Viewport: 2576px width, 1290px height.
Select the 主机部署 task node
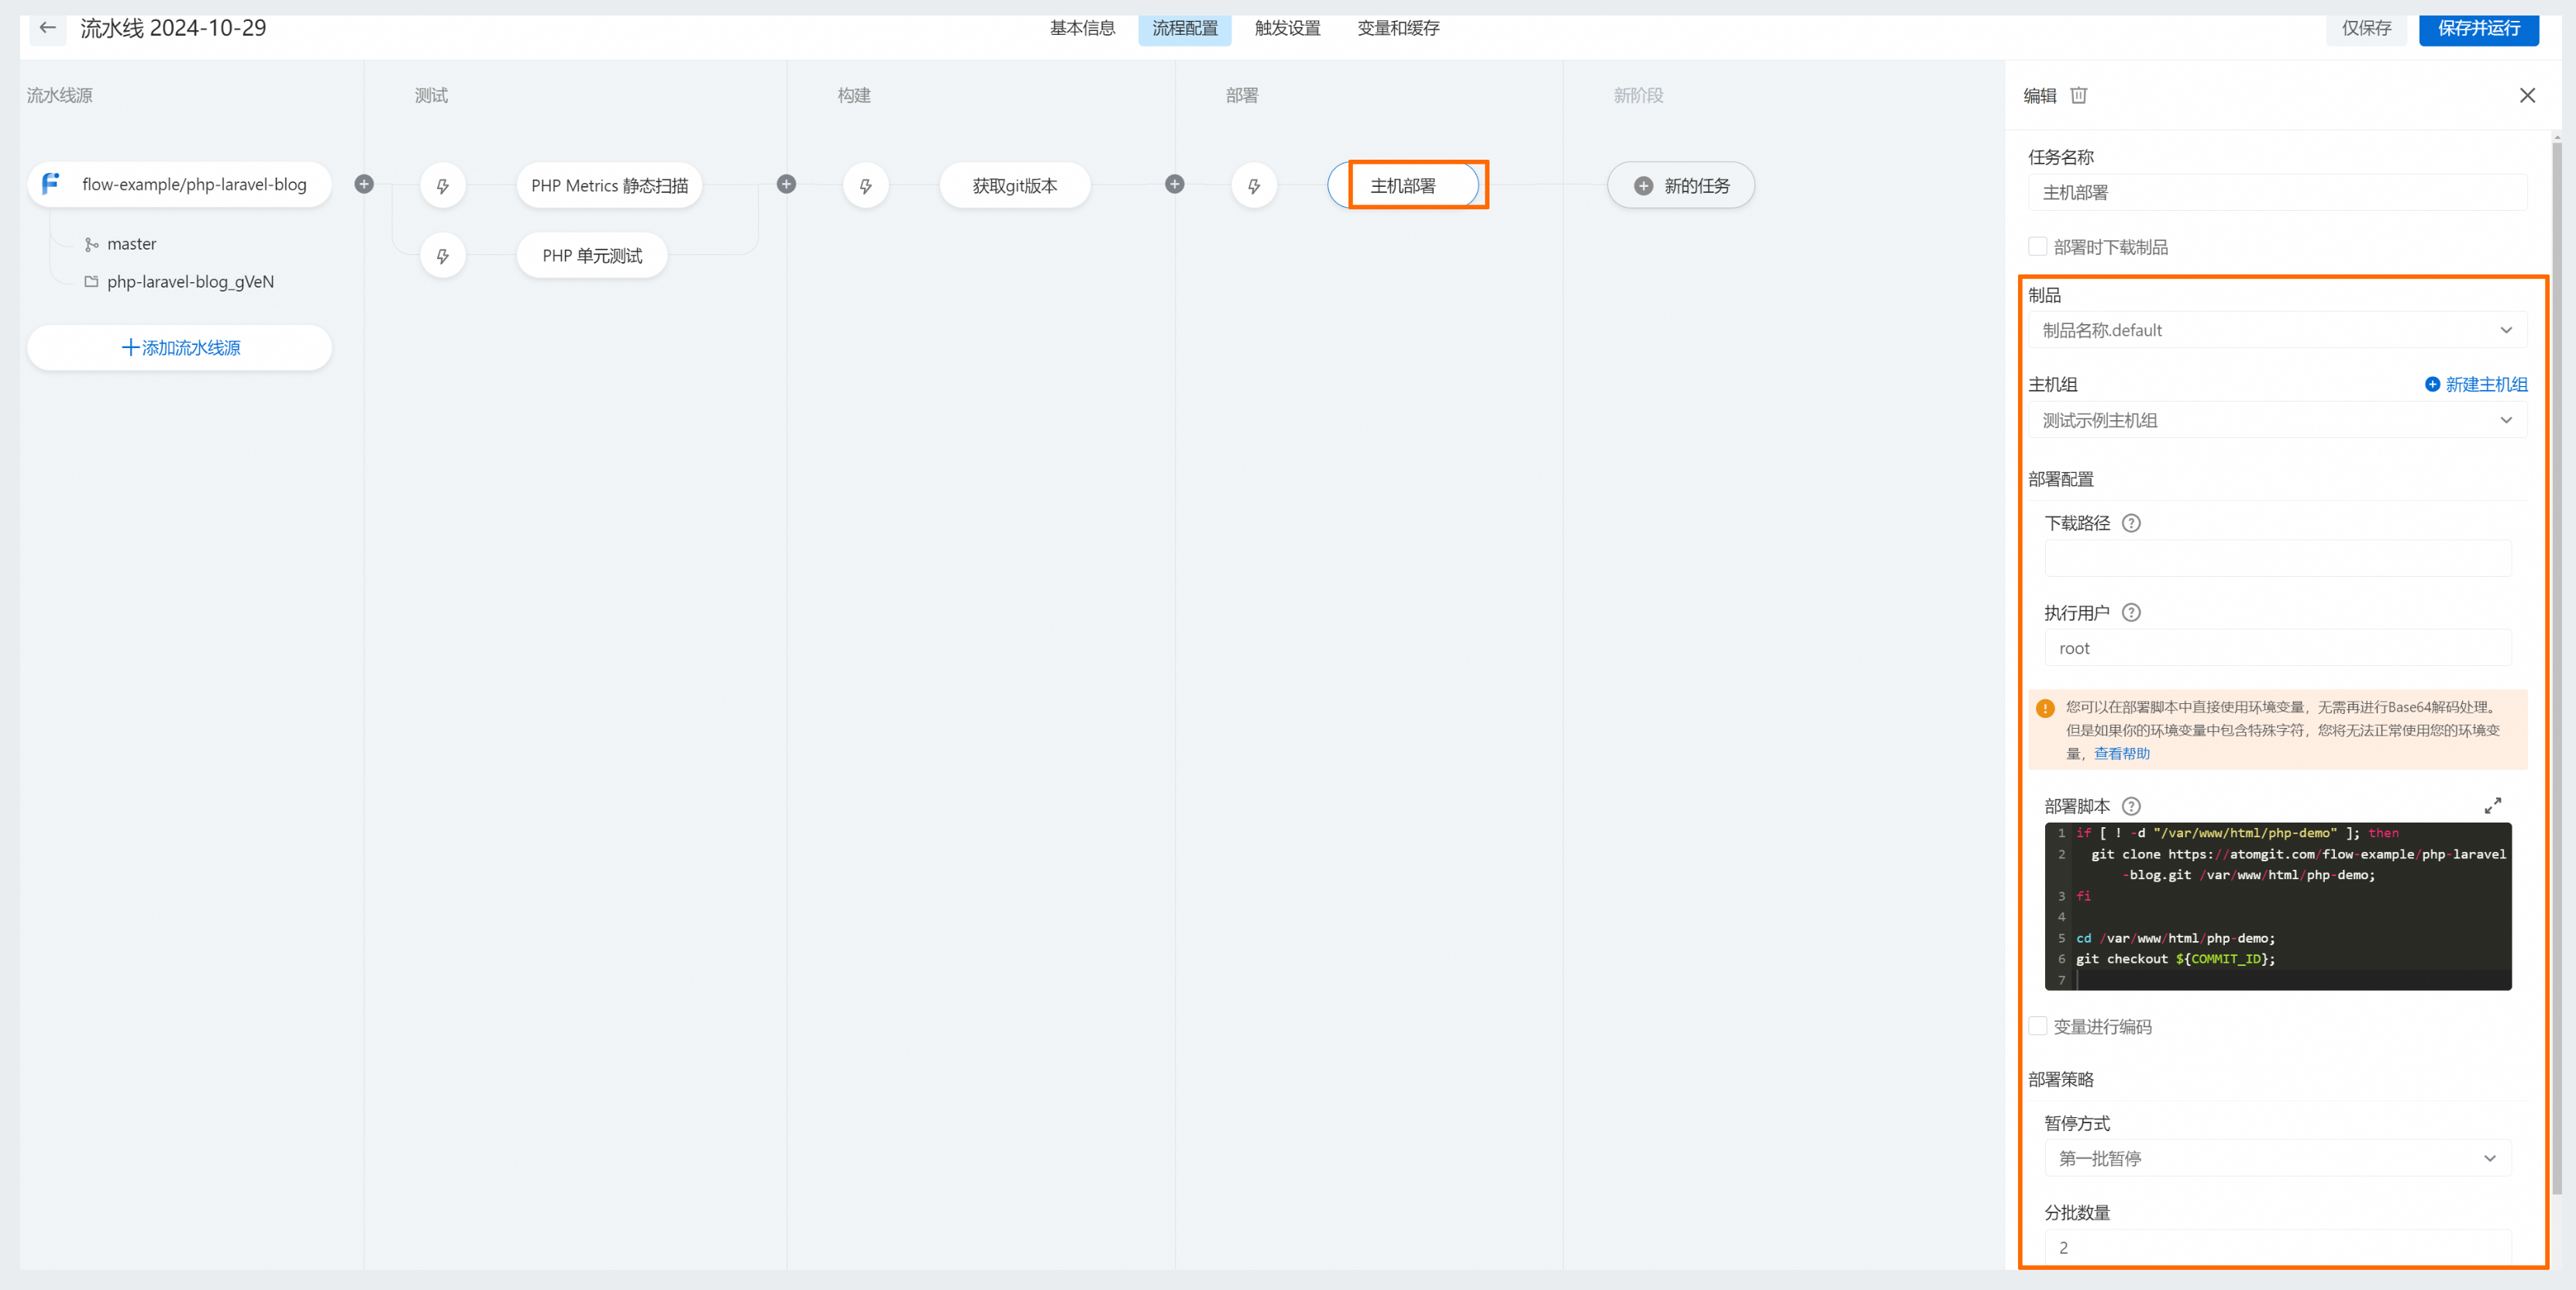pyautogui.click(x=1402, y=186)
